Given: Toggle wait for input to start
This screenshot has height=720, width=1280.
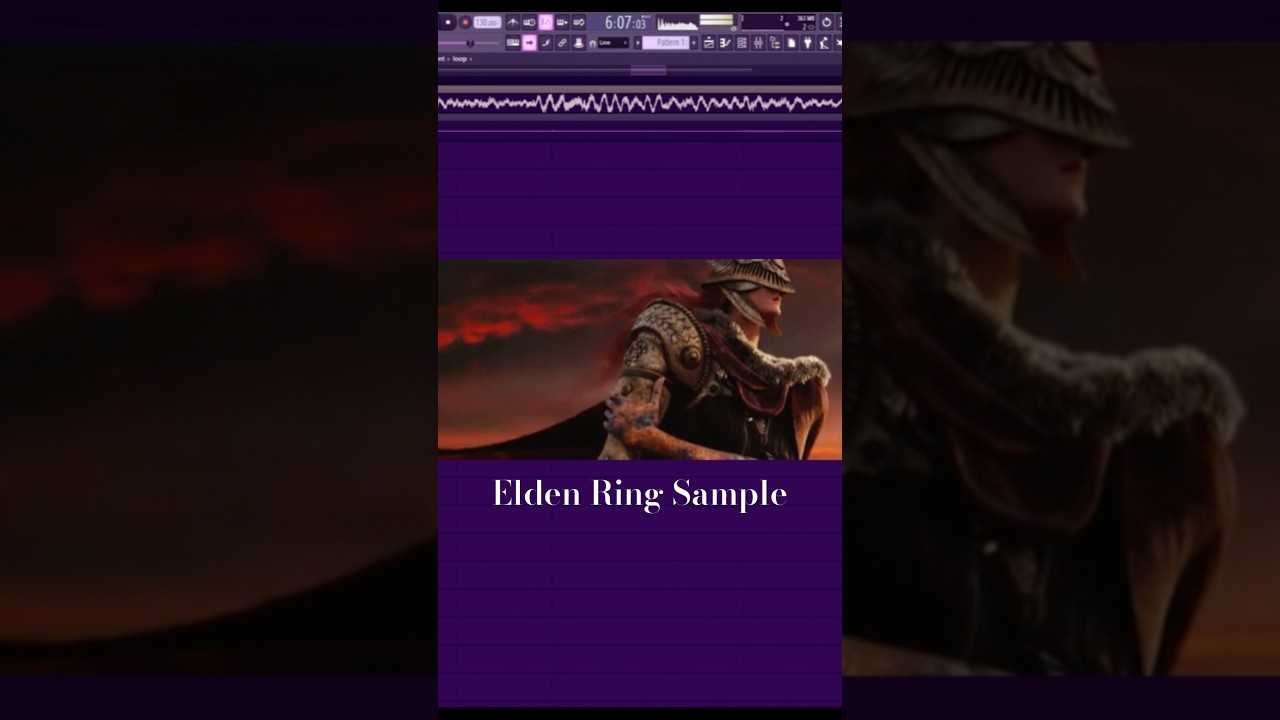Looking at the screenshot, I should [x=529, y=22].
